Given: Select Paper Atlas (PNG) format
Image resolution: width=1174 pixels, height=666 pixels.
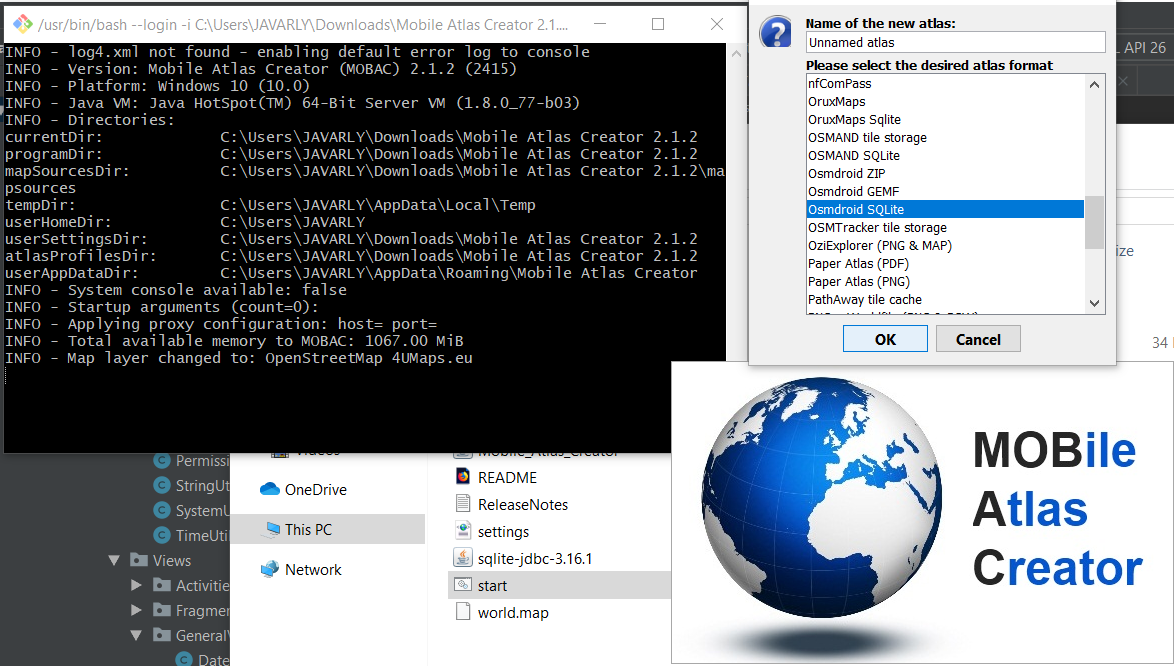Looking at the screenshot, I should (945, 281).
